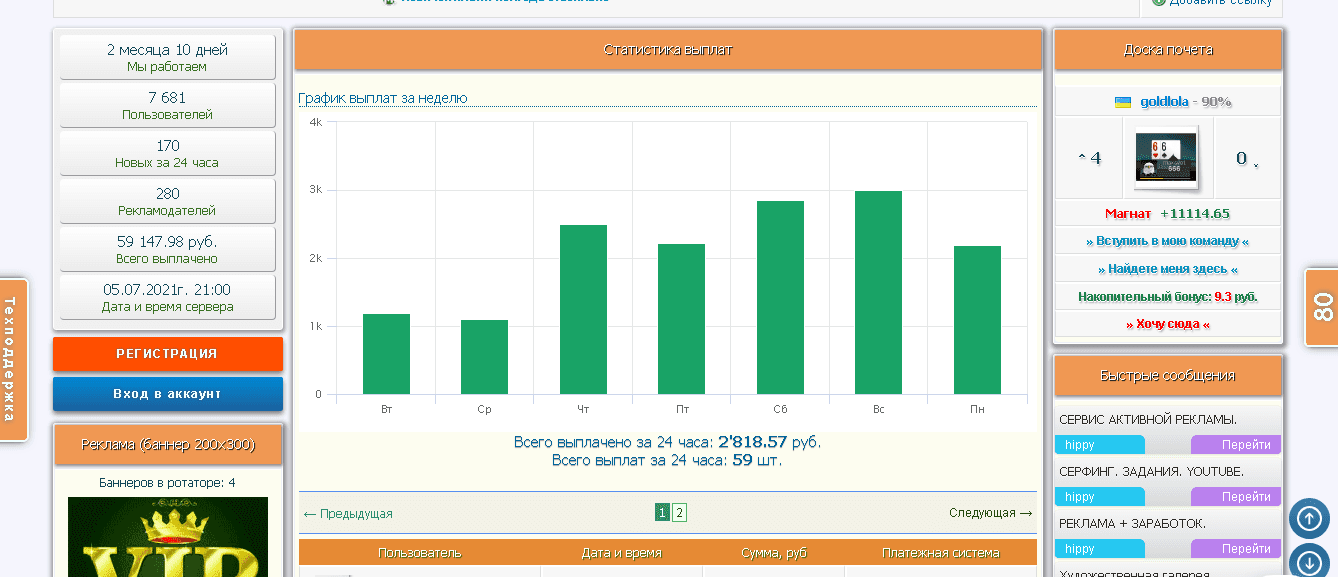Select page 1 in pagination
The width and height of the screenshot is (1338, 577).
662,513
